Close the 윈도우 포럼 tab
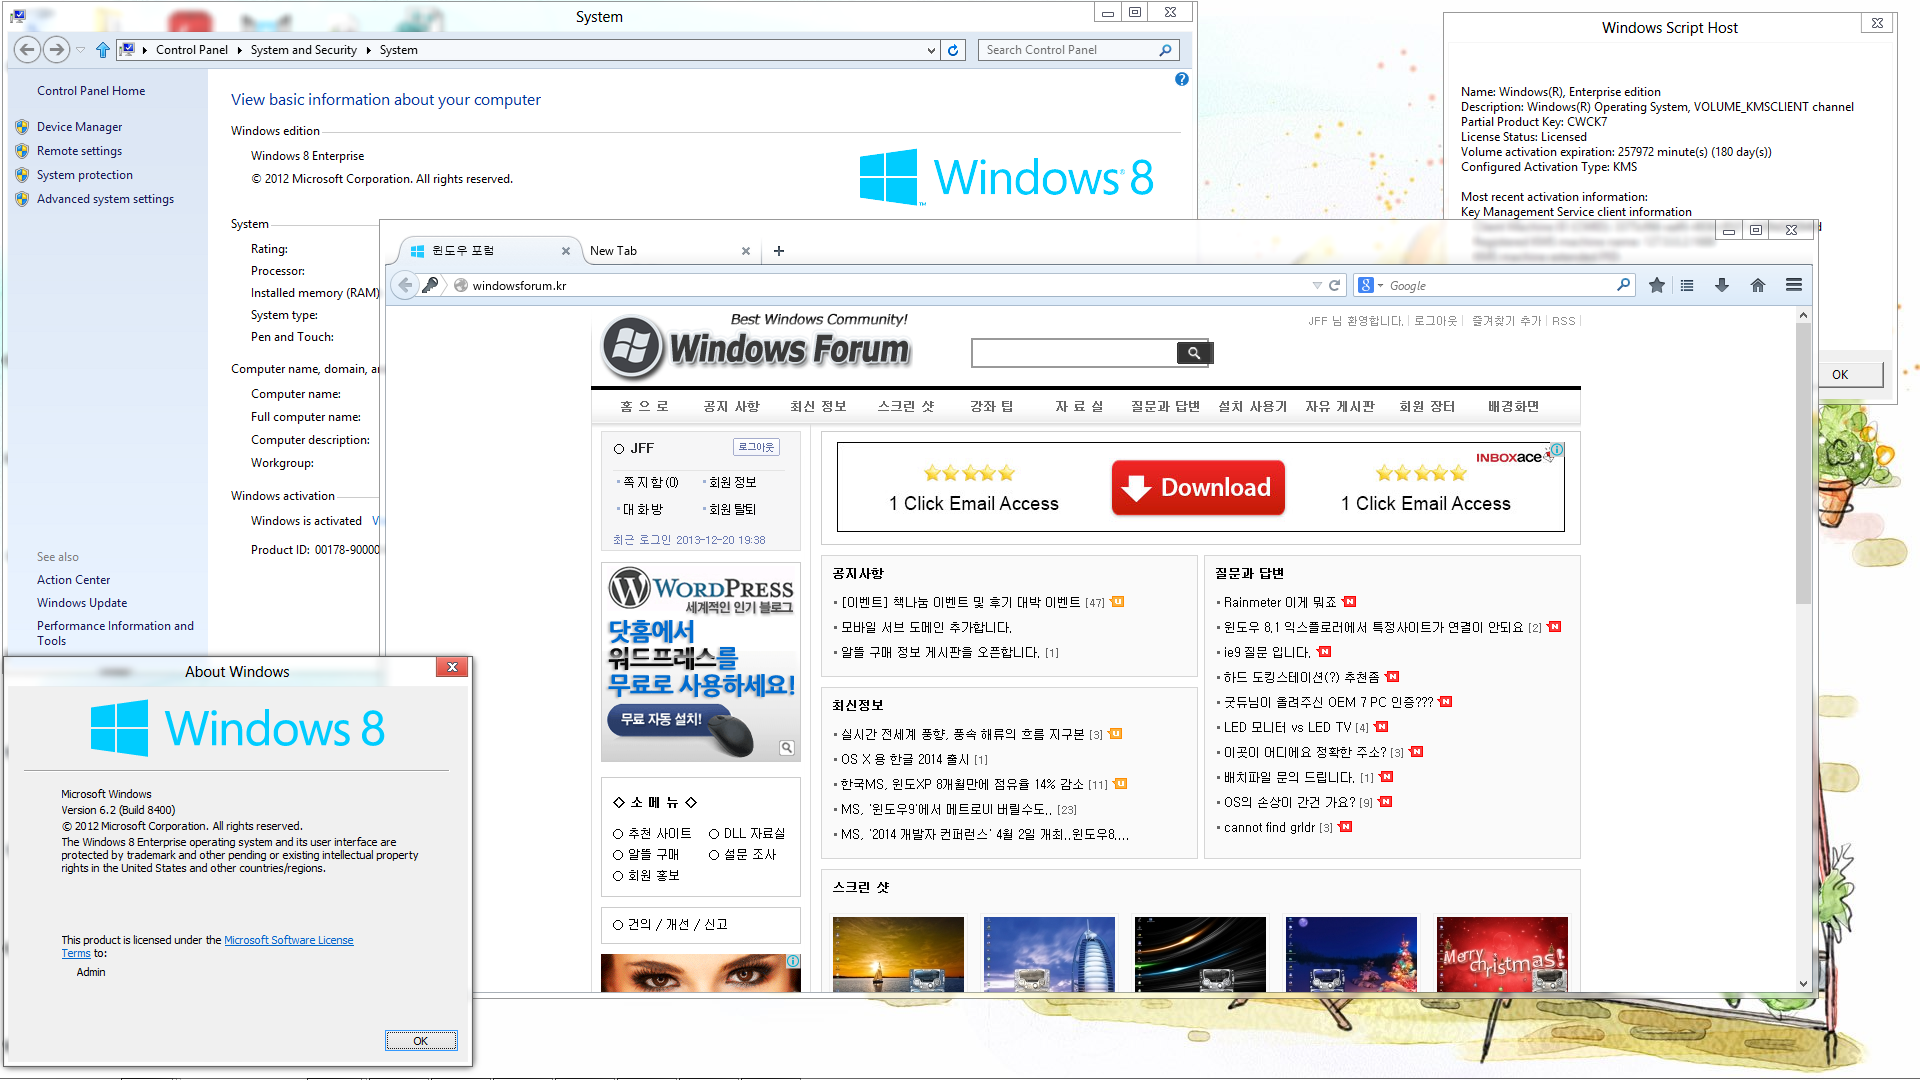The height and width of the screenshot is (1080, 1920). [x=566, y=251]
